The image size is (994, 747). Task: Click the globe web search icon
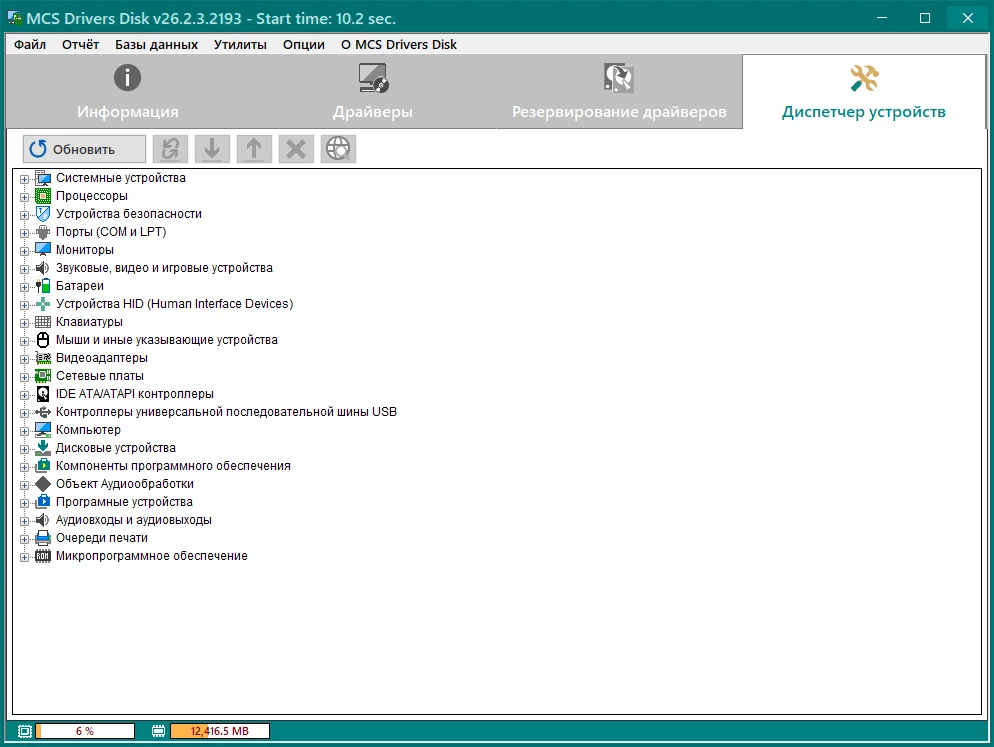point(338,149)
